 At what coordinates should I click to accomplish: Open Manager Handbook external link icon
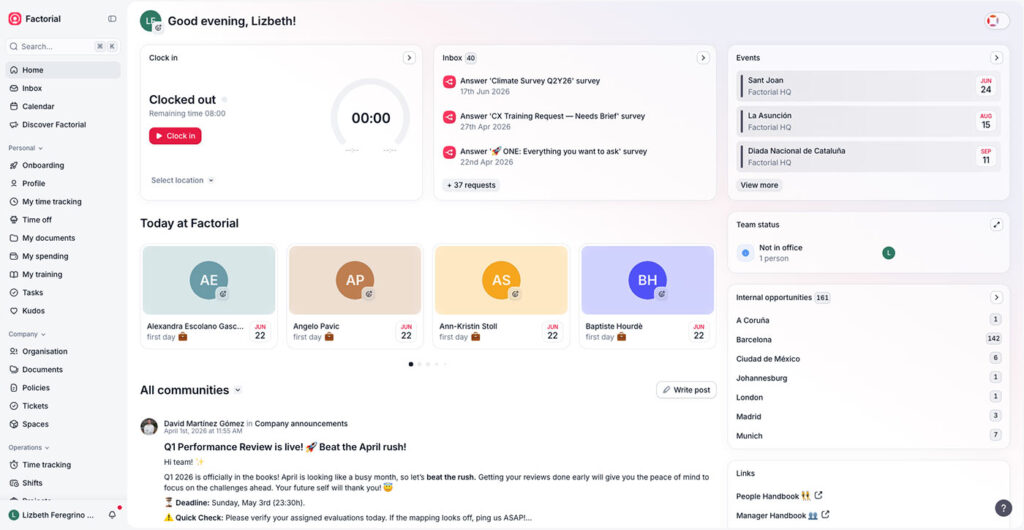[x=825, y=515]
